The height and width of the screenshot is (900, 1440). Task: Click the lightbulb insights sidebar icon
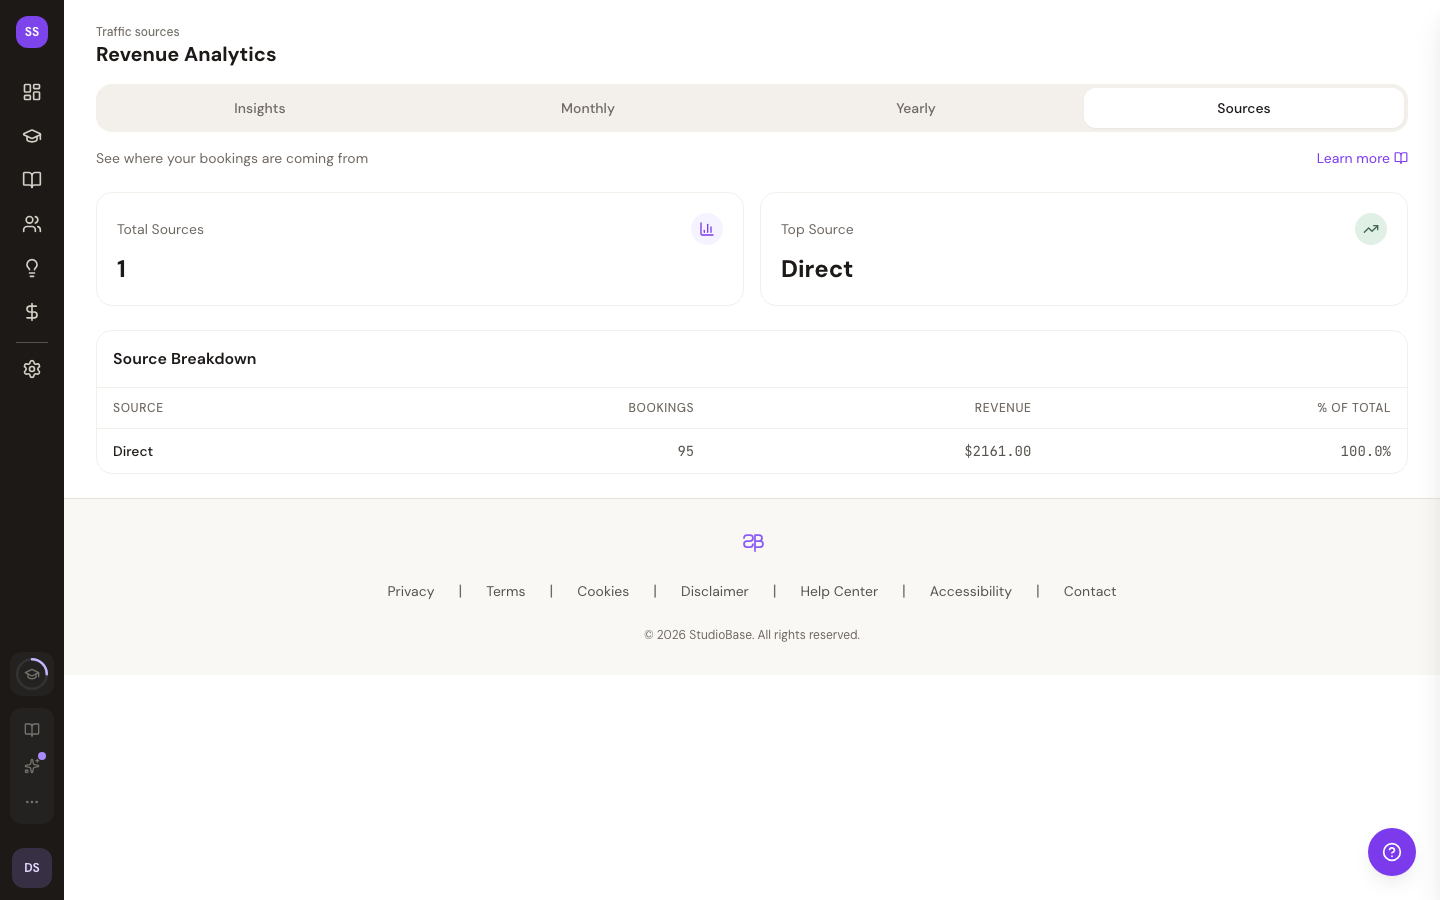coord(32,268)
